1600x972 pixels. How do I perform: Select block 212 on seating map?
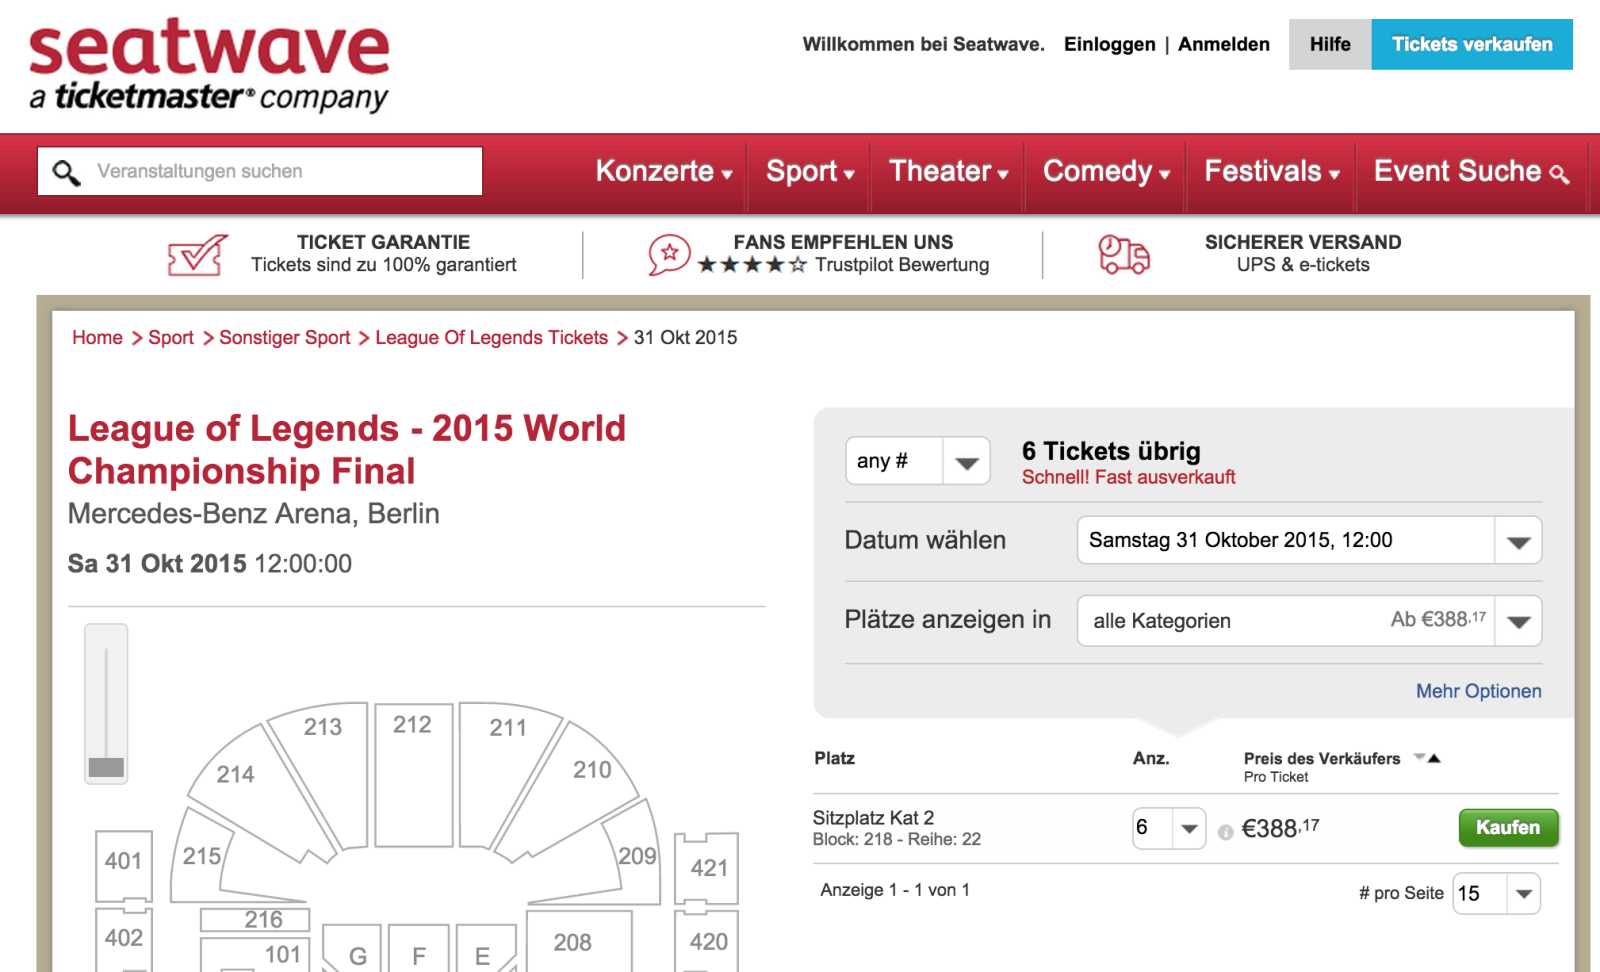(412, 775)
